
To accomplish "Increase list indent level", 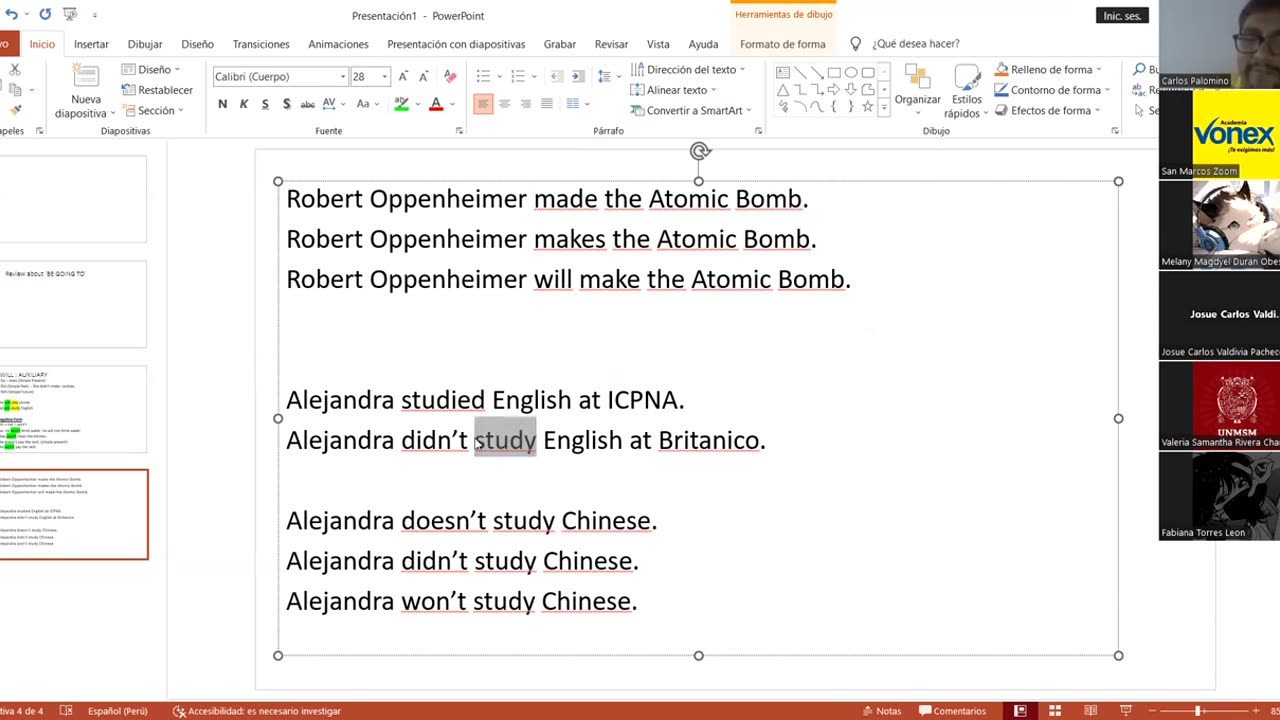I will click(x=578, y=76).
